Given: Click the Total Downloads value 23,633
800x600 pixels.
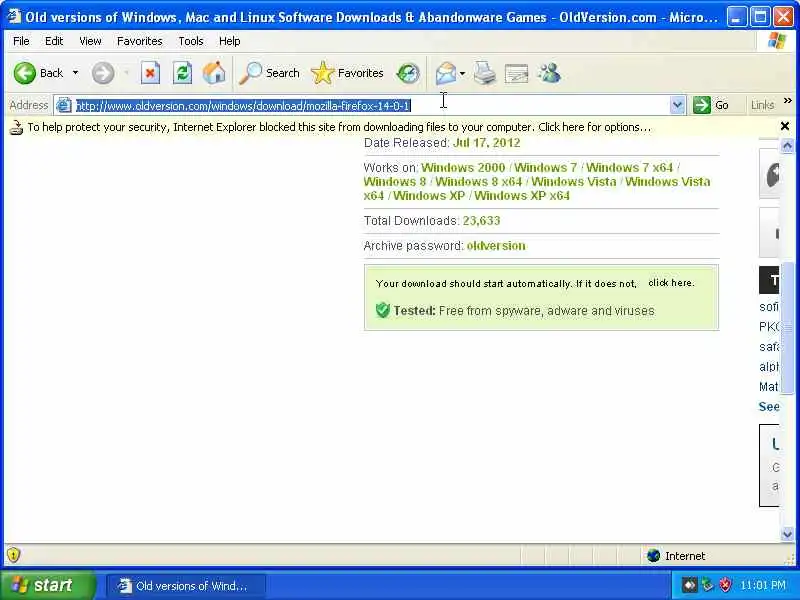Looking at the screenshot, I should (x=481, y=221).
